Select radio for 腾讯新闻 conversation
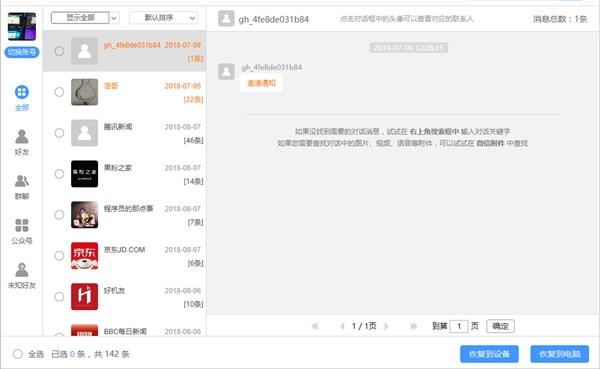The image size is (600, 369). coord(59,133)
